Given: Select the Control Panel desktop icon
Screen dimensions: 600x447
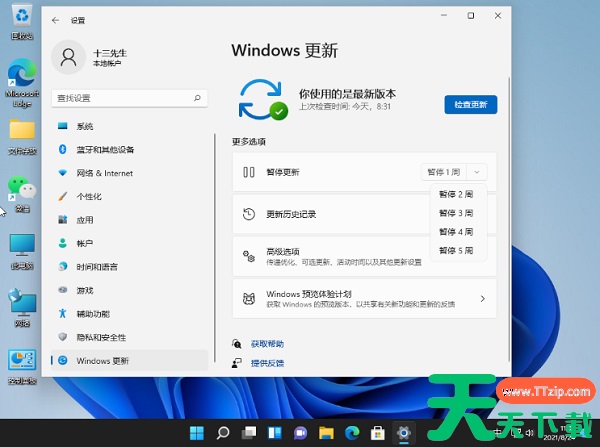Looking at the screenshot, I should [22, 367].
